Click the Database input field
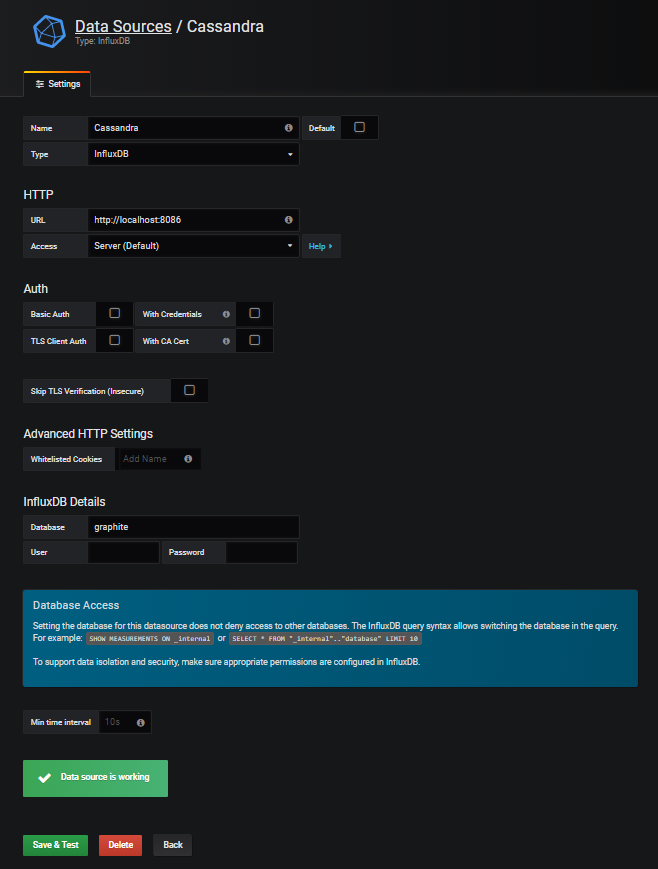This screenshot has width=658, height=869. [x=193, y=526]
